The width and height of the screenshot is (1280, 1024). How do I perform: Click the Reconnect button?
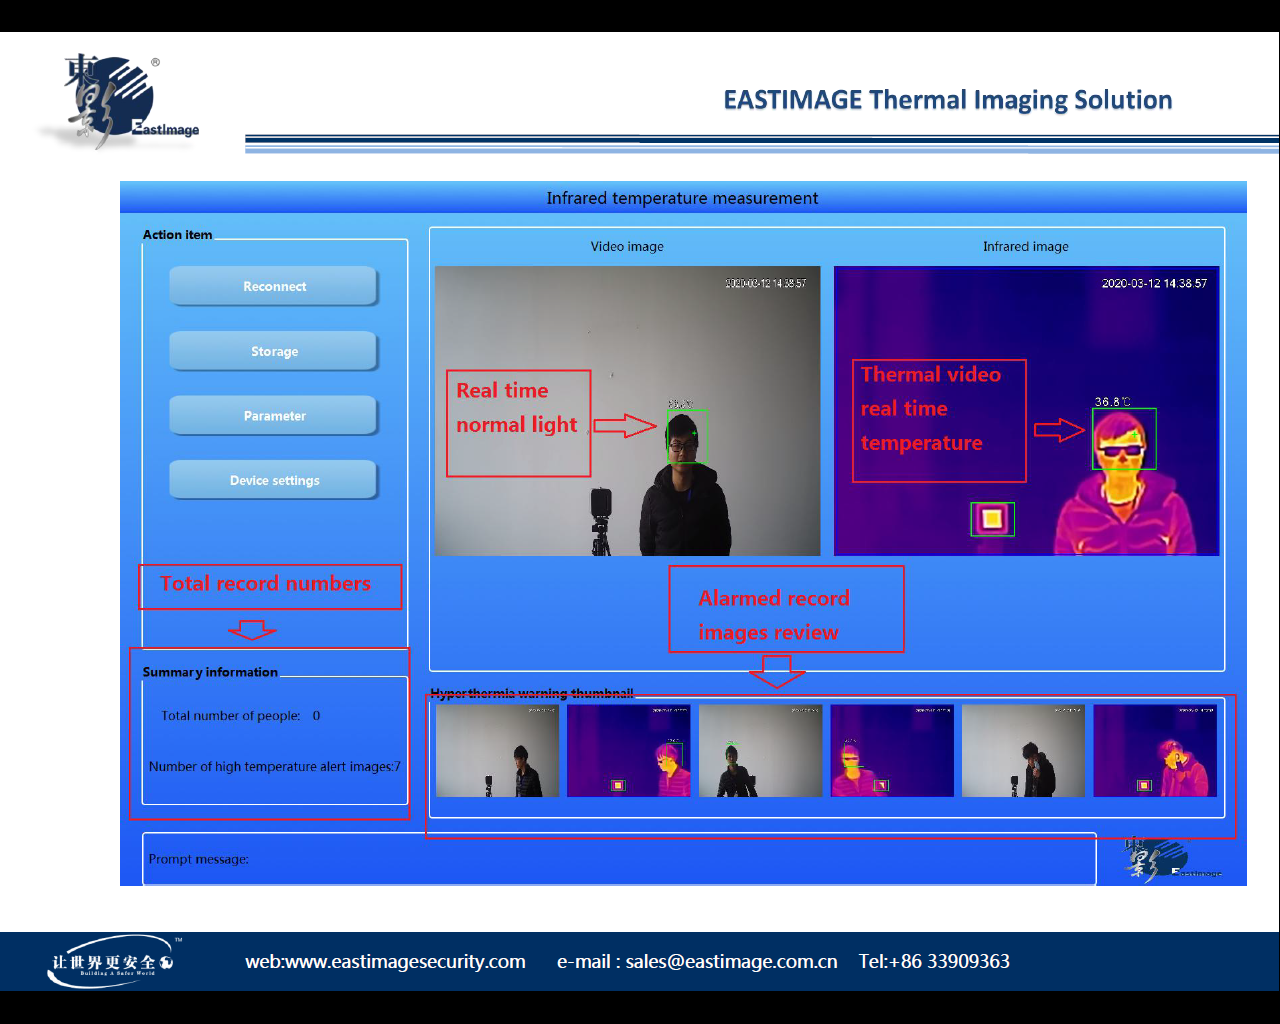point(274,286)
